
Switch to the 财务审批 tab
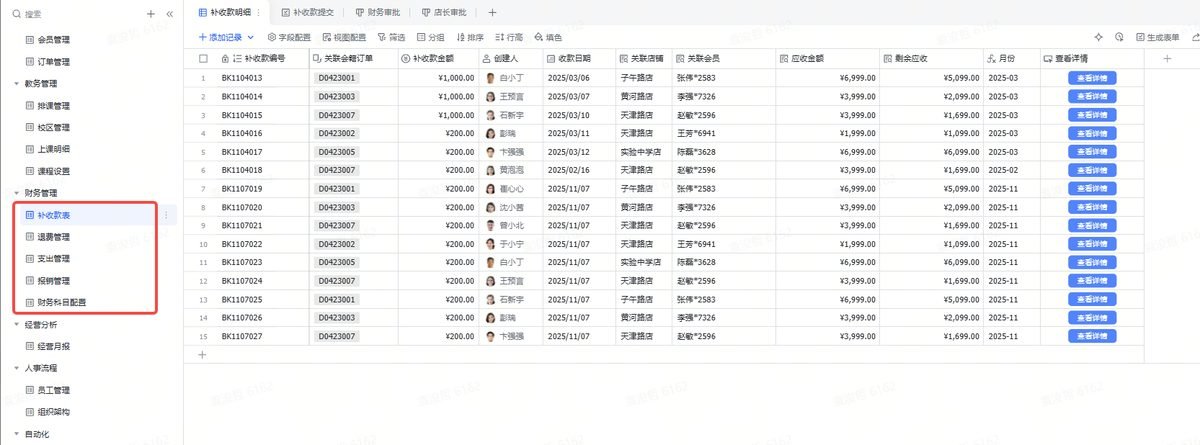377,12
